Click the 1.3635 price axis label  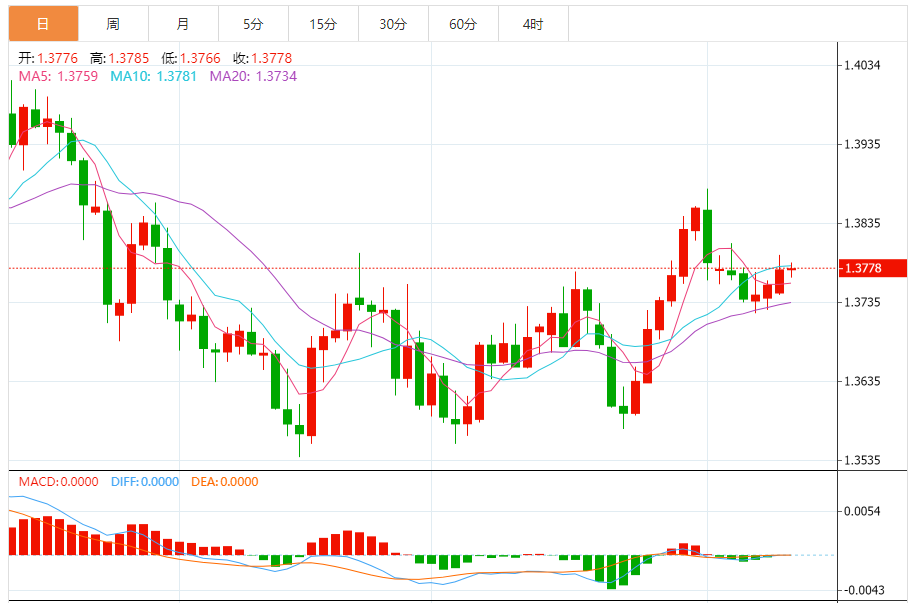pos(862,381)
